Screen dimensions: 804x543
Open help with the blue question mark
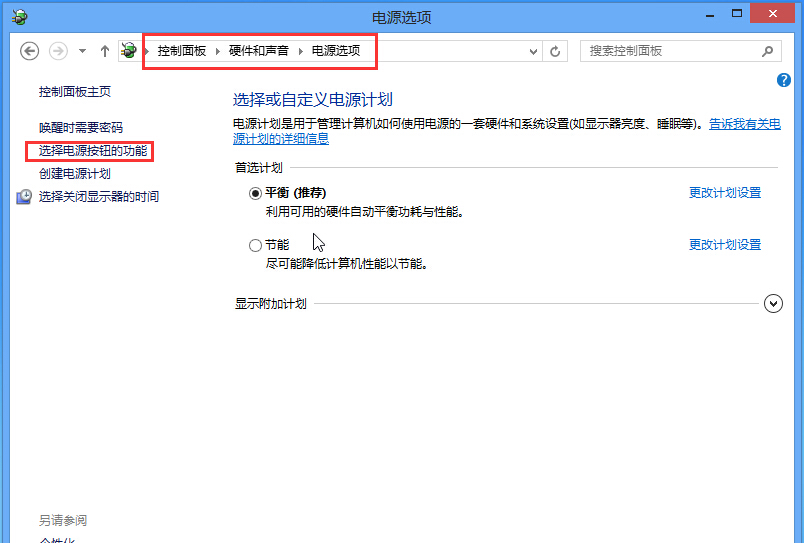click(784, 80)
